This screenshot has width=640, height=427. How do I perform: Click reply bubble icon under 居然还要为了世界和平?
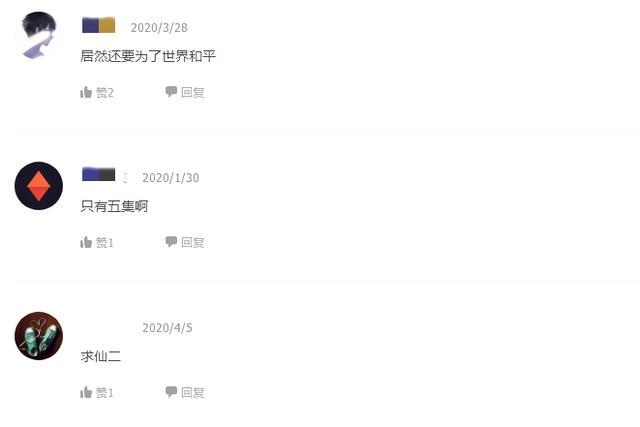coord(171,91)
